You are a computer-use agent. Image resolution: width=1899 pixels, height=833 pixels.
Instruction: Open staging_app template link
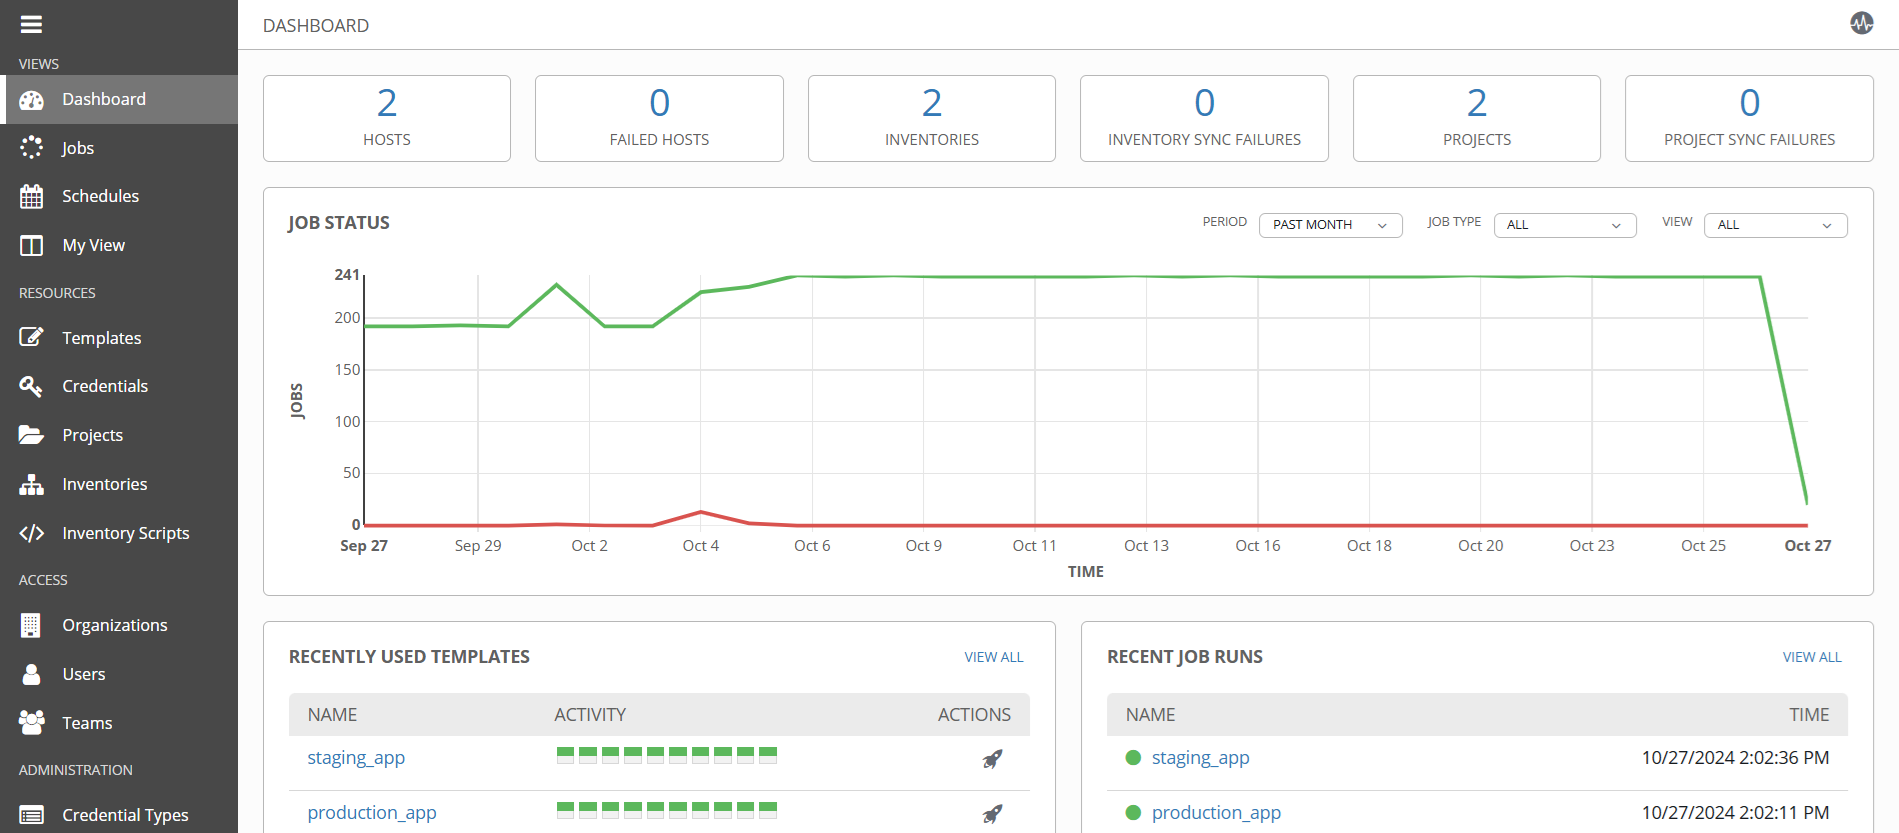[356, 758]
